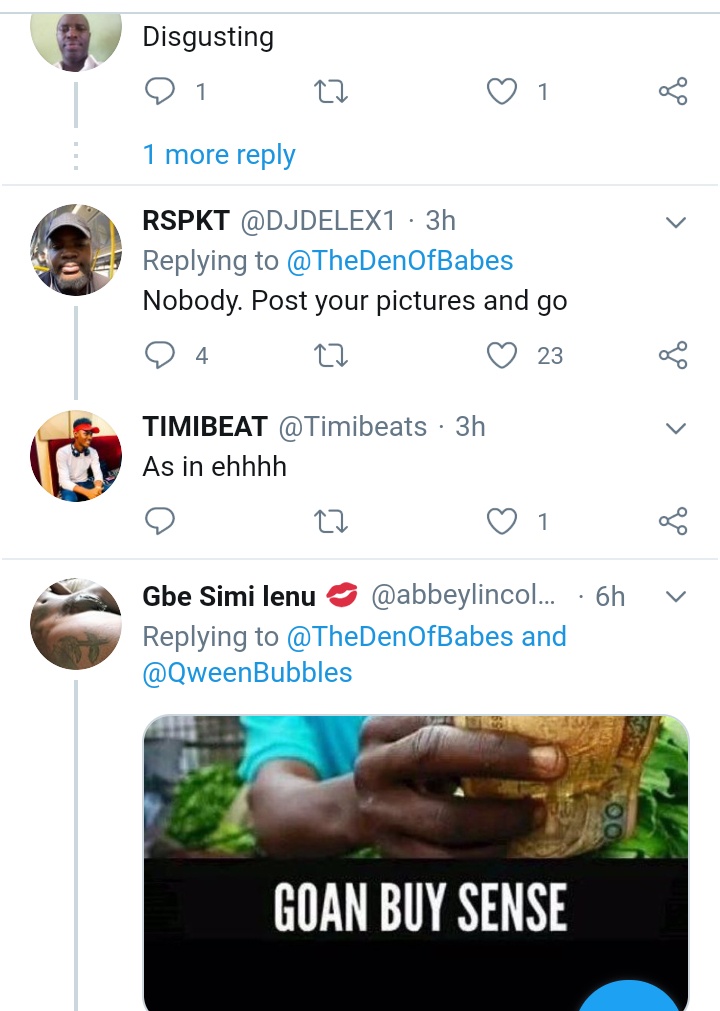720x1011 pixels.
Task: Retweet TIMIBEAT's 'As in ehhhh' tweet
Action: tap(330, 521)
